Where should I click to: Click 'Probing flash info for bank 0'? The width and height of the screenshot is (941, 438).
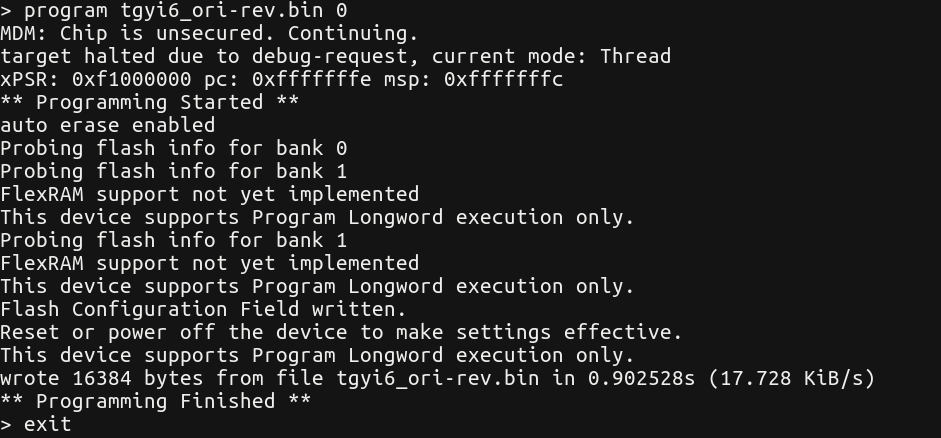pyautogui.click(x=173, y=148)
